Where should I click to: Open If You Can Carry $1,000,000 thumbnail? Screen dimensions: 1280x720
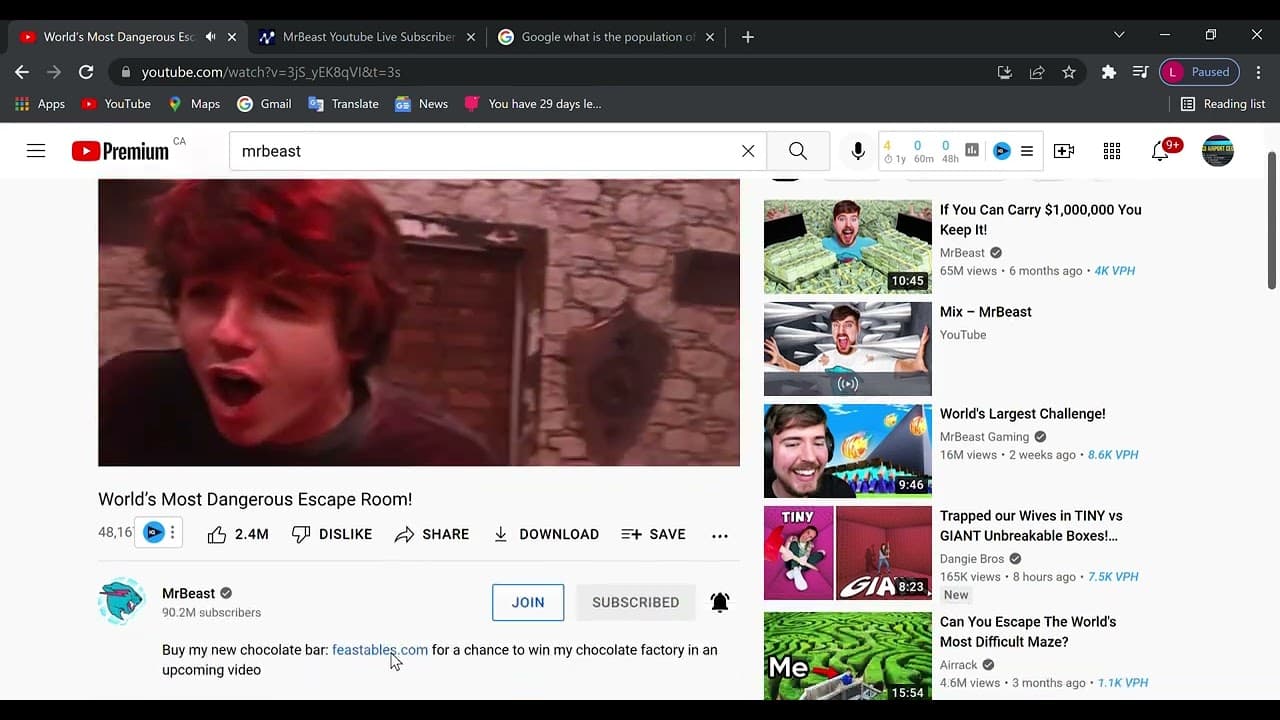coord(848,247)
